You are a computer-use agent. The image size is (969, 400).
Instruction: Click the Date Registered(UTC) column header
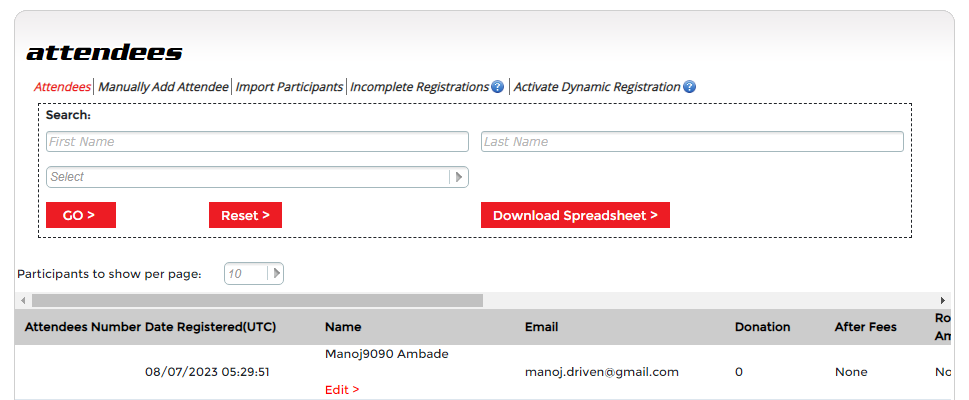pos(210,327)
